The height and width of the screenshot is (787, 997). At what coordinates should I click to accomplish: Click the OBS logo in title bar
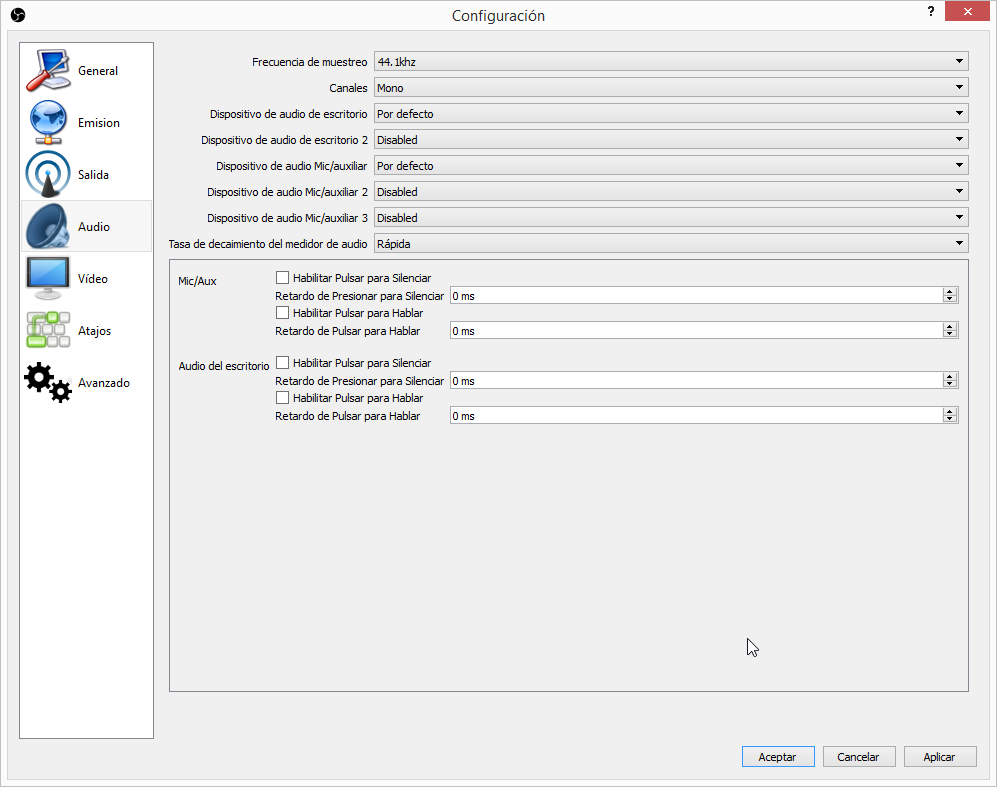tap(18, 15)
